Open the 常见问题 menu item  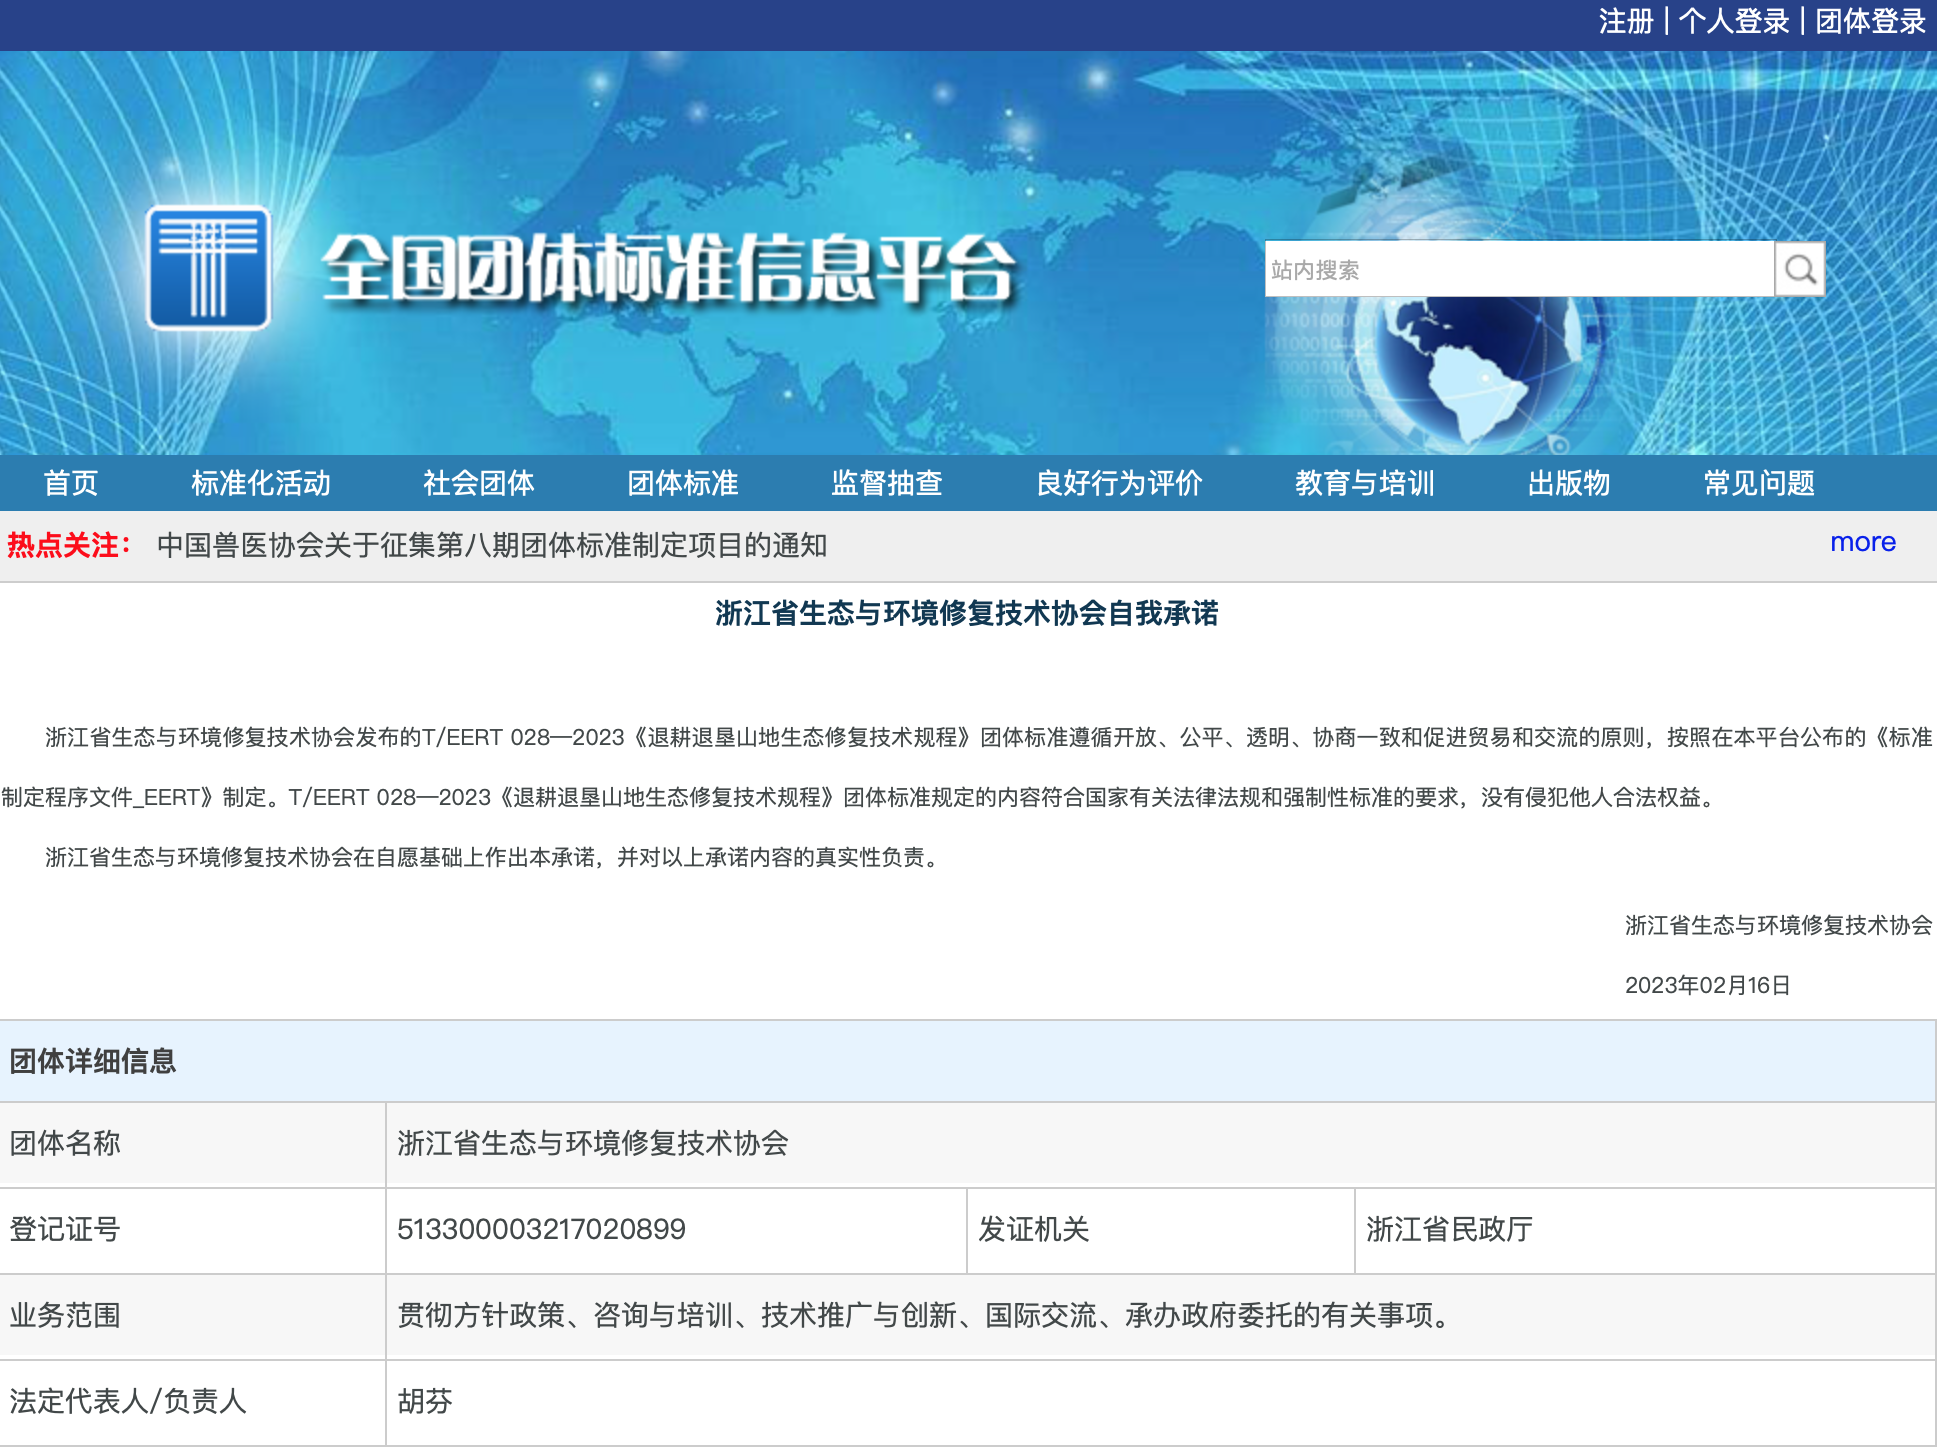pos(1759,483)
